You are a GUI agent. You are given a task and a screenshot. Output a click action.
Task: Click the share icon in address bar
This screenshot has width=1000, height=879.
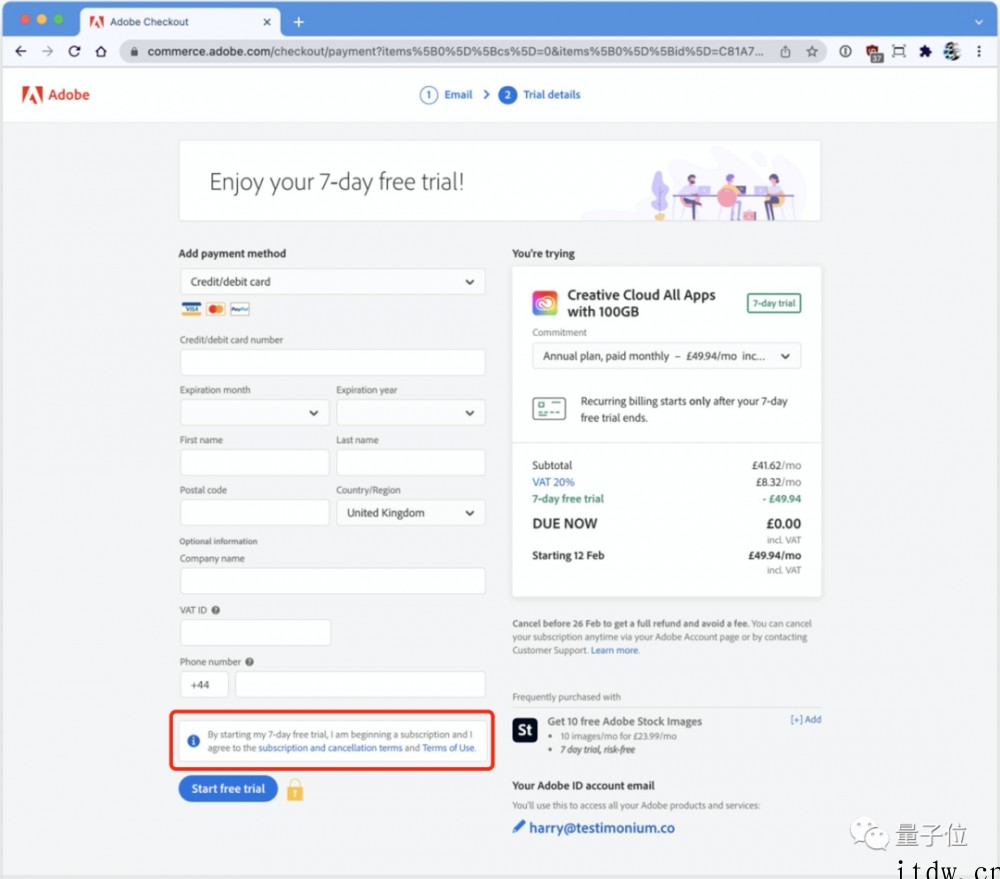[x=785, y=52]
